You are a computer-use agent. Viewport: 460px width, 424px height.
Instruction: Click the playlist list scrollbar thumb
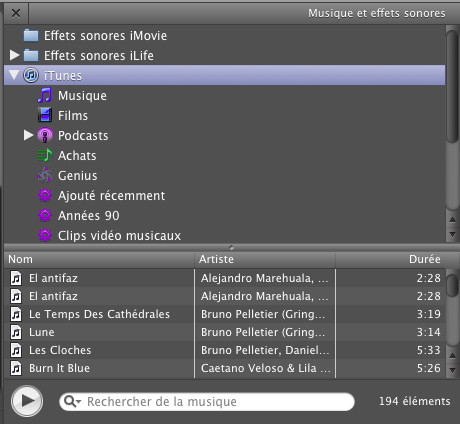pos(452,87)
